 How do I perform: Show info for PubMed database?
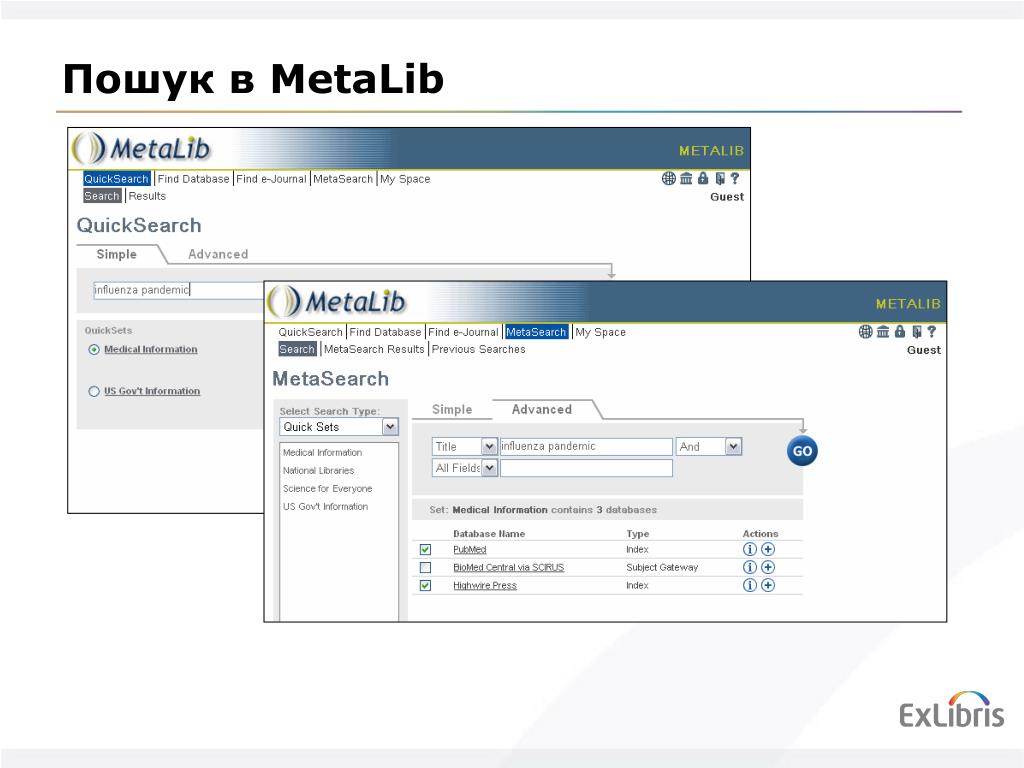tap(750, 549)
